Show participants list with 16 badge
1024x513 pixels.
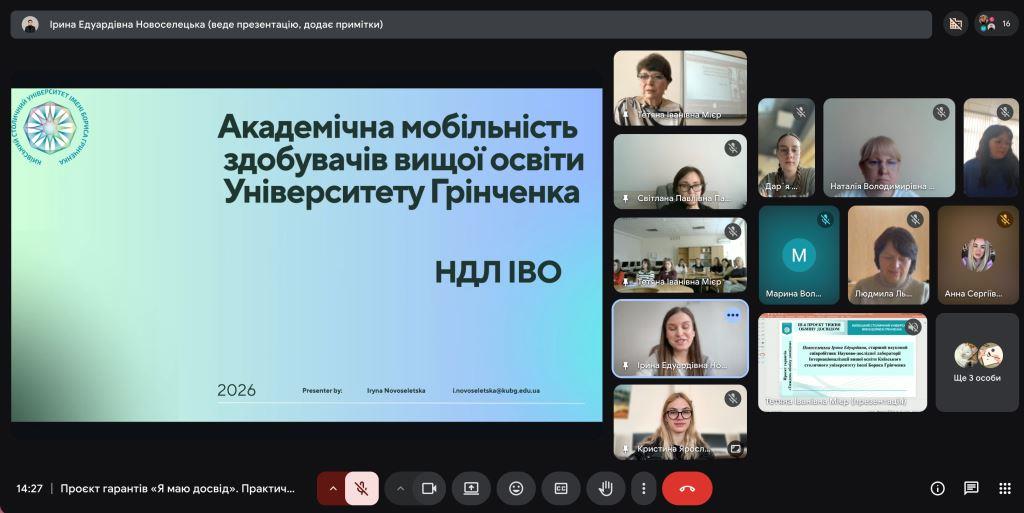(995, 24)
